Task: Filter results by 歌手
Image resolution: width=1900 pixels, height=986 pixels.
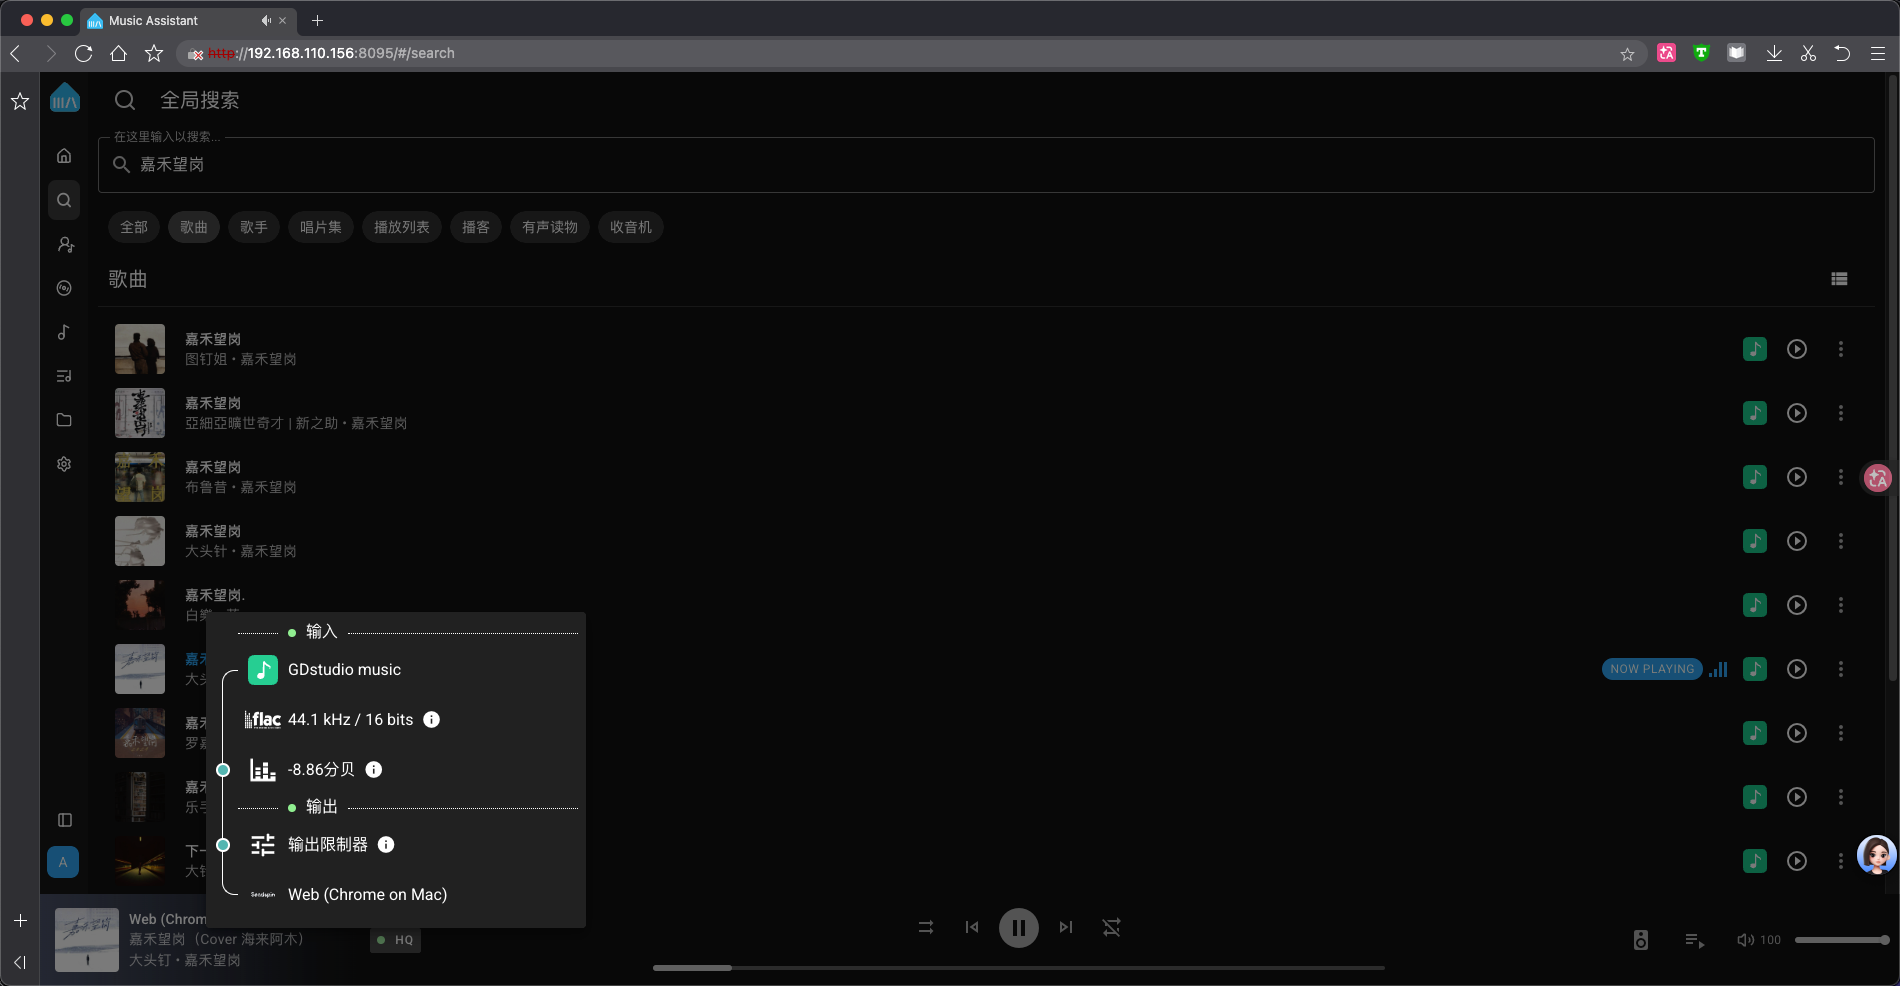Action: coord(254,227)
